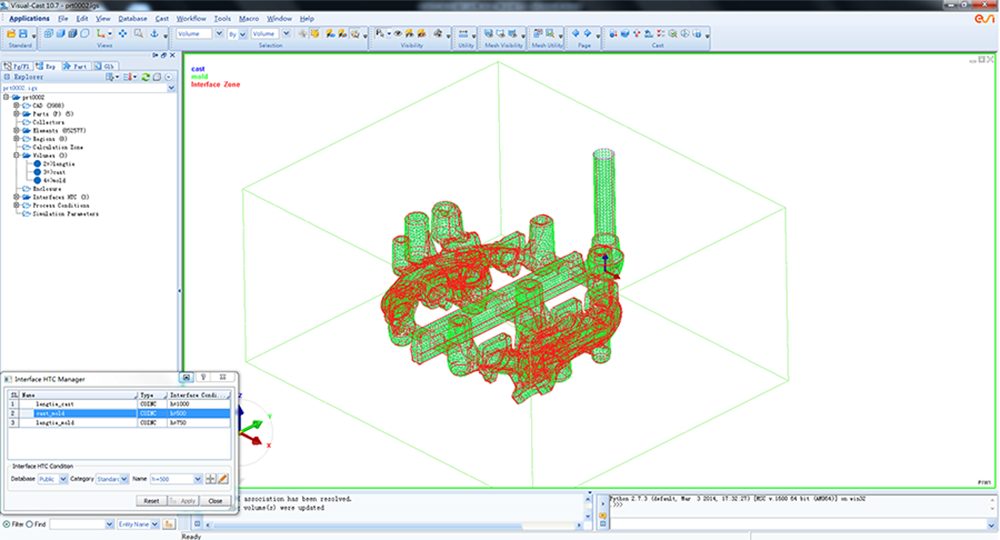Click the eye icon in Visibility toolbar
1000x540 pixels.
tap(397, 34)
